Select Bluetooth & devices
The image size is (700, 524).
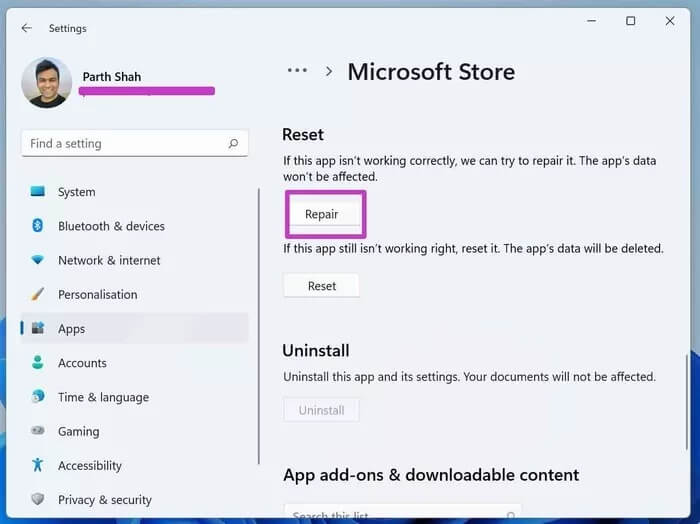click(x=134, y=226)
